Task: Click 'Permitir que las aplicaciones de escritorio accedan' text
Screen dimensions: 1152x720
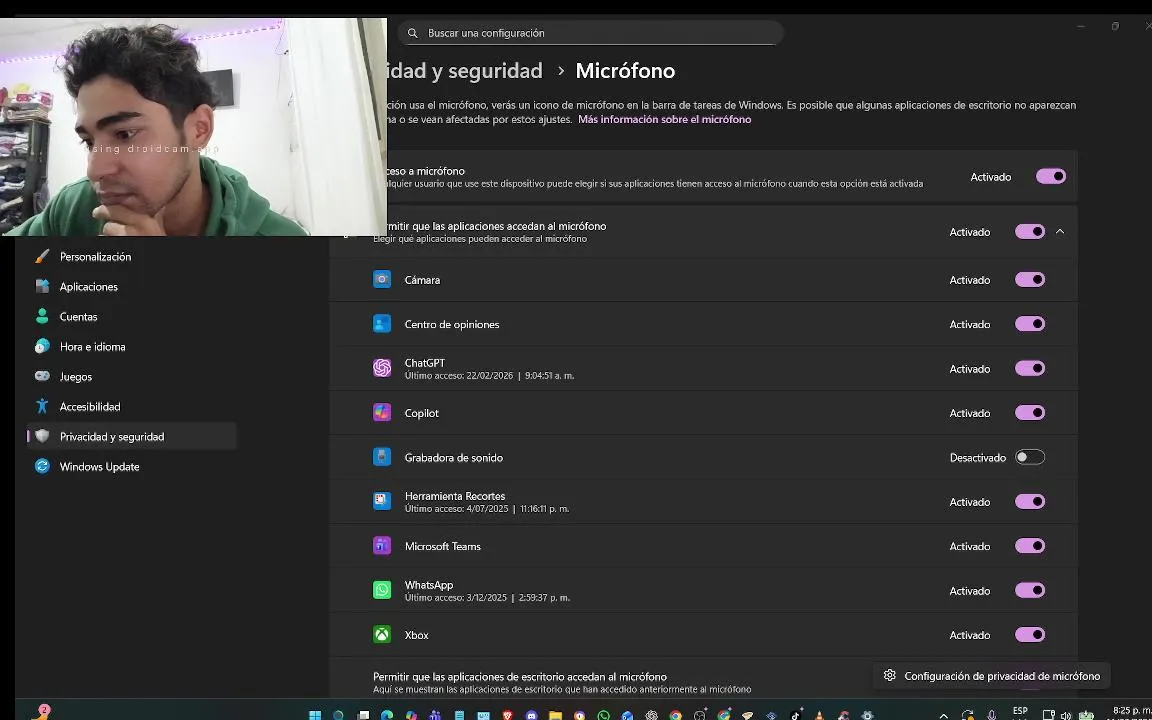Action: [x=519, y=677]
